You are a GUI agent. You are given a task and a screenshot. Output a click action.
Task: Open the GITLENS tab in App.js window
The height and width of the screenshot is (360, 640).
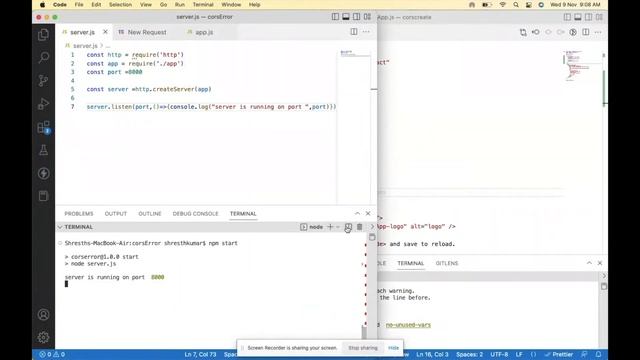tap(447, 263)
